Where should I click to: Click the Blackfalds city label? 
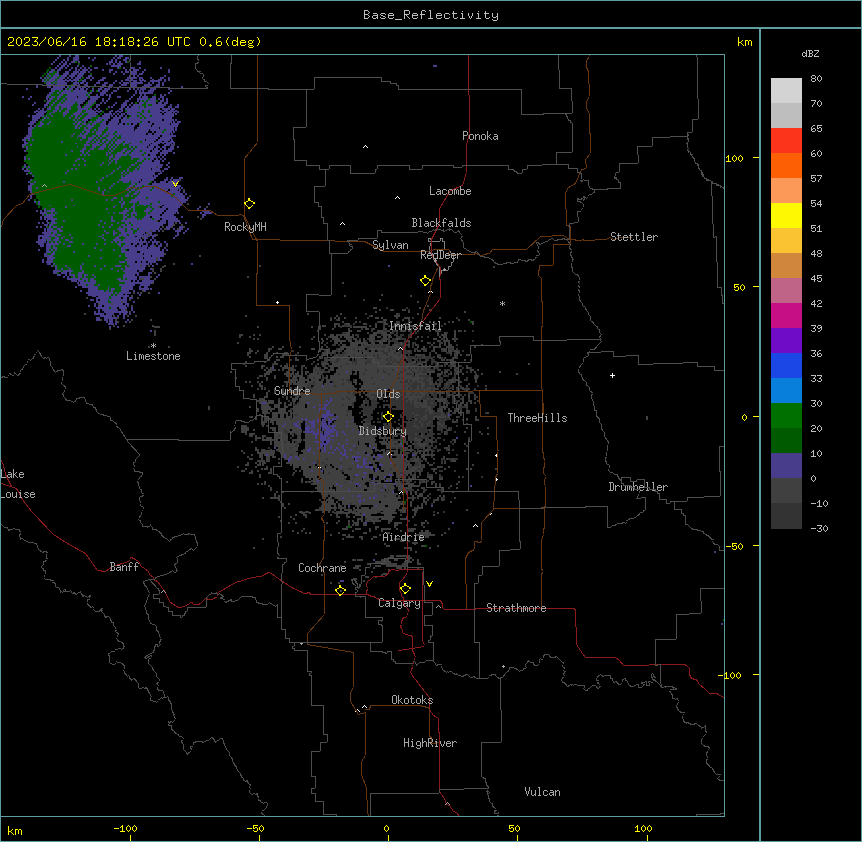(441, 223)
